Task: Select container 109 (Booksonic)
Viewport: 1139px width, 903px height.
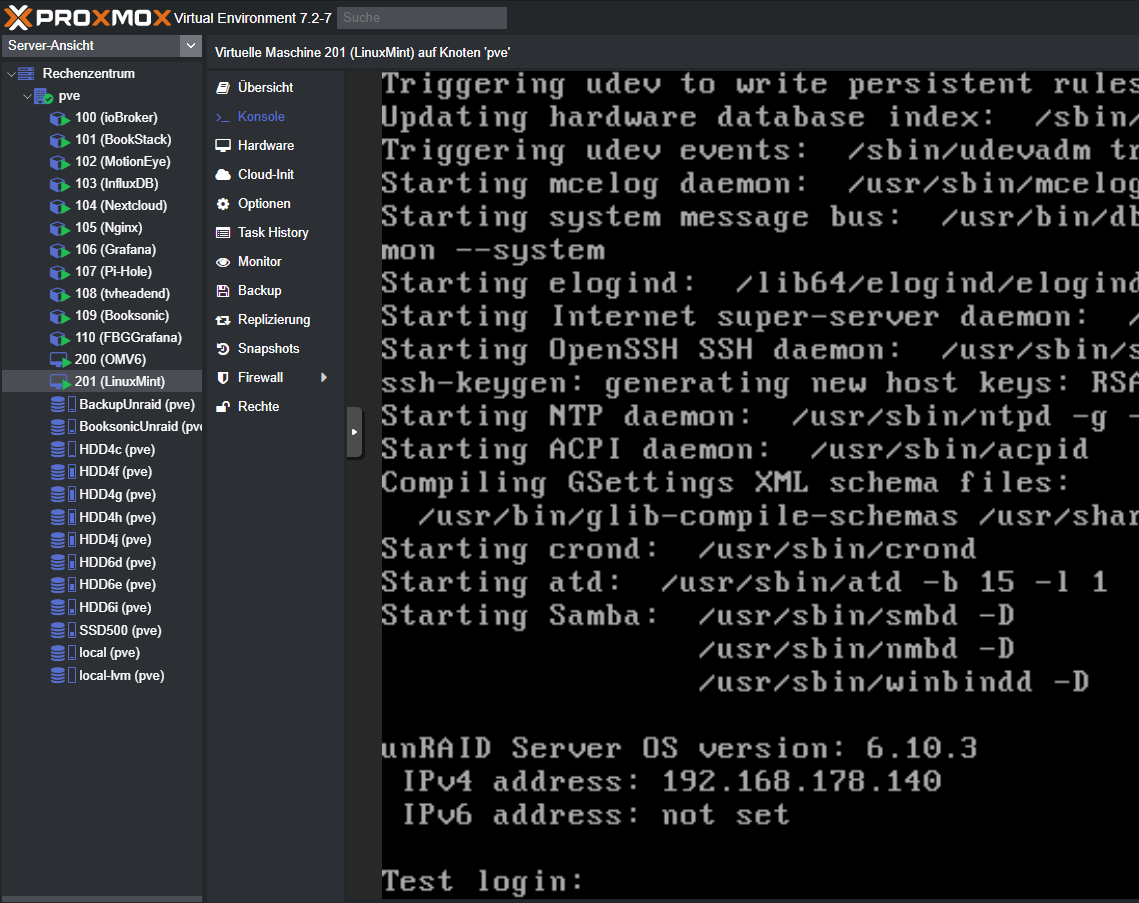Action: [x=102, y=316]
